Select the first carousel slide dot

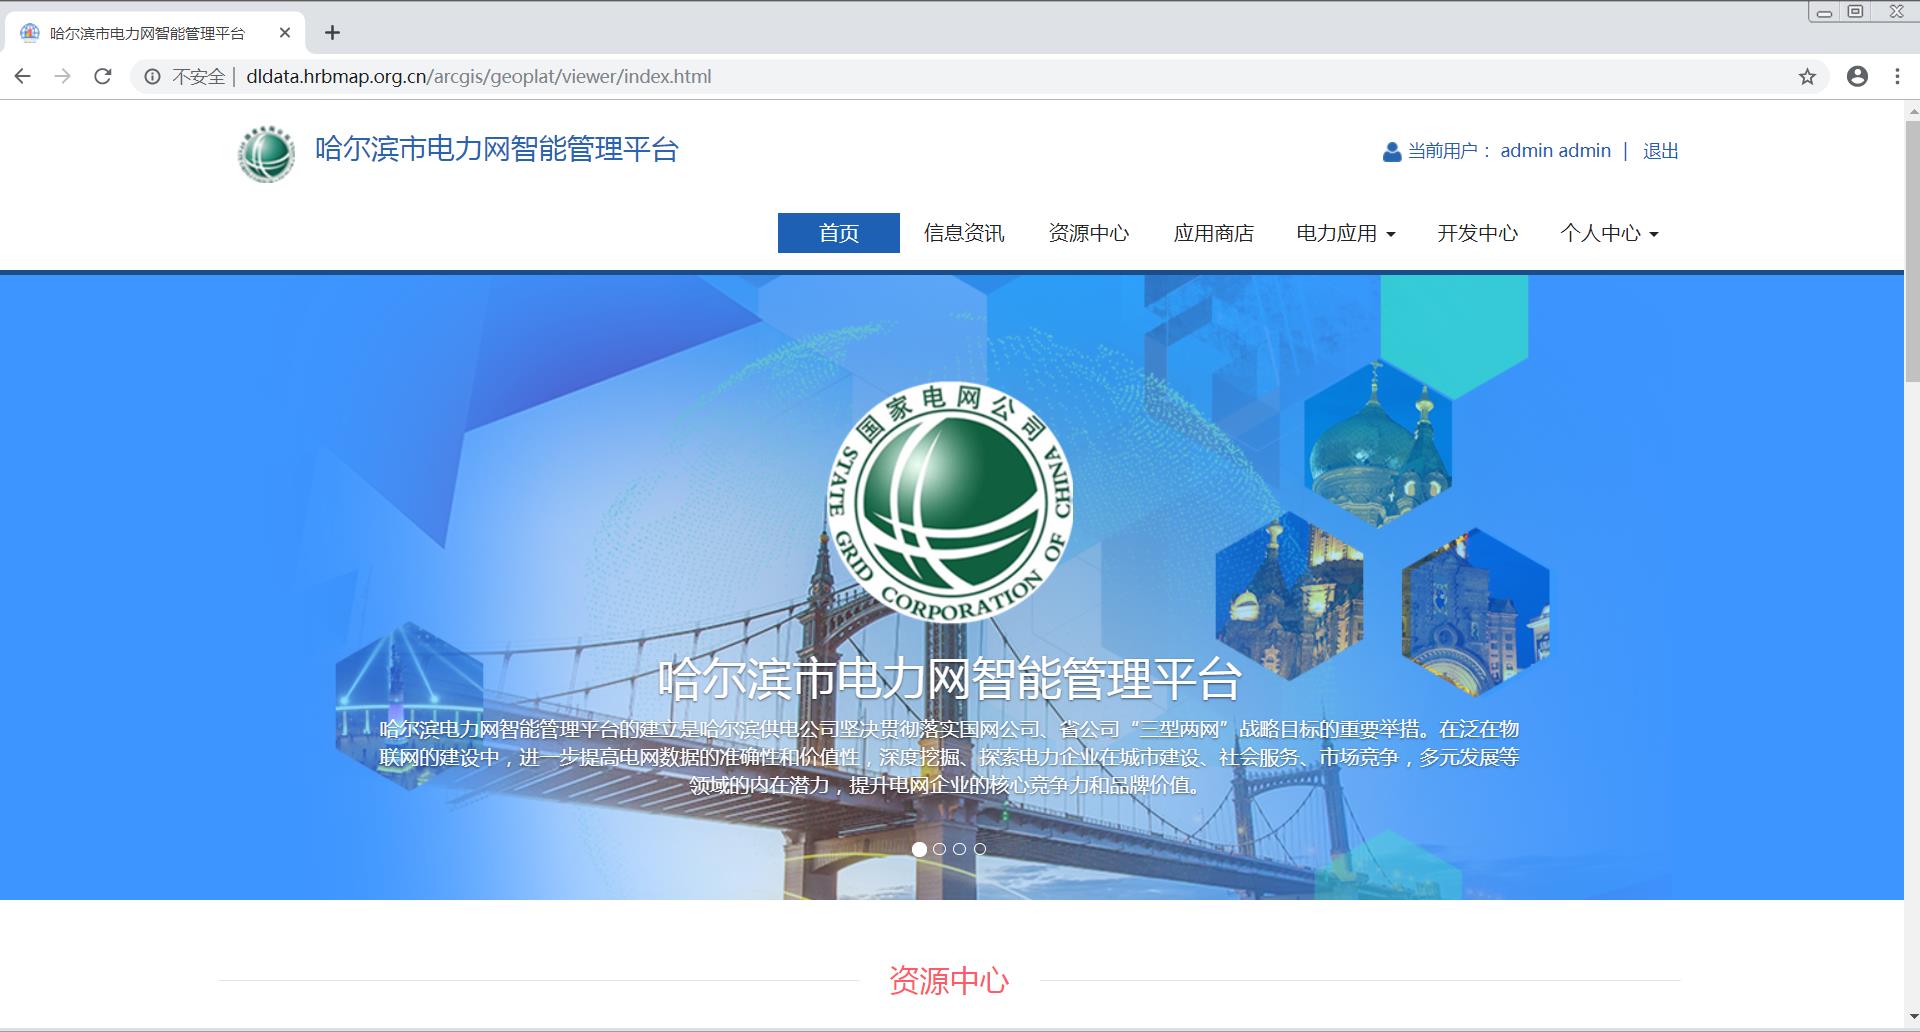[919, 849]
